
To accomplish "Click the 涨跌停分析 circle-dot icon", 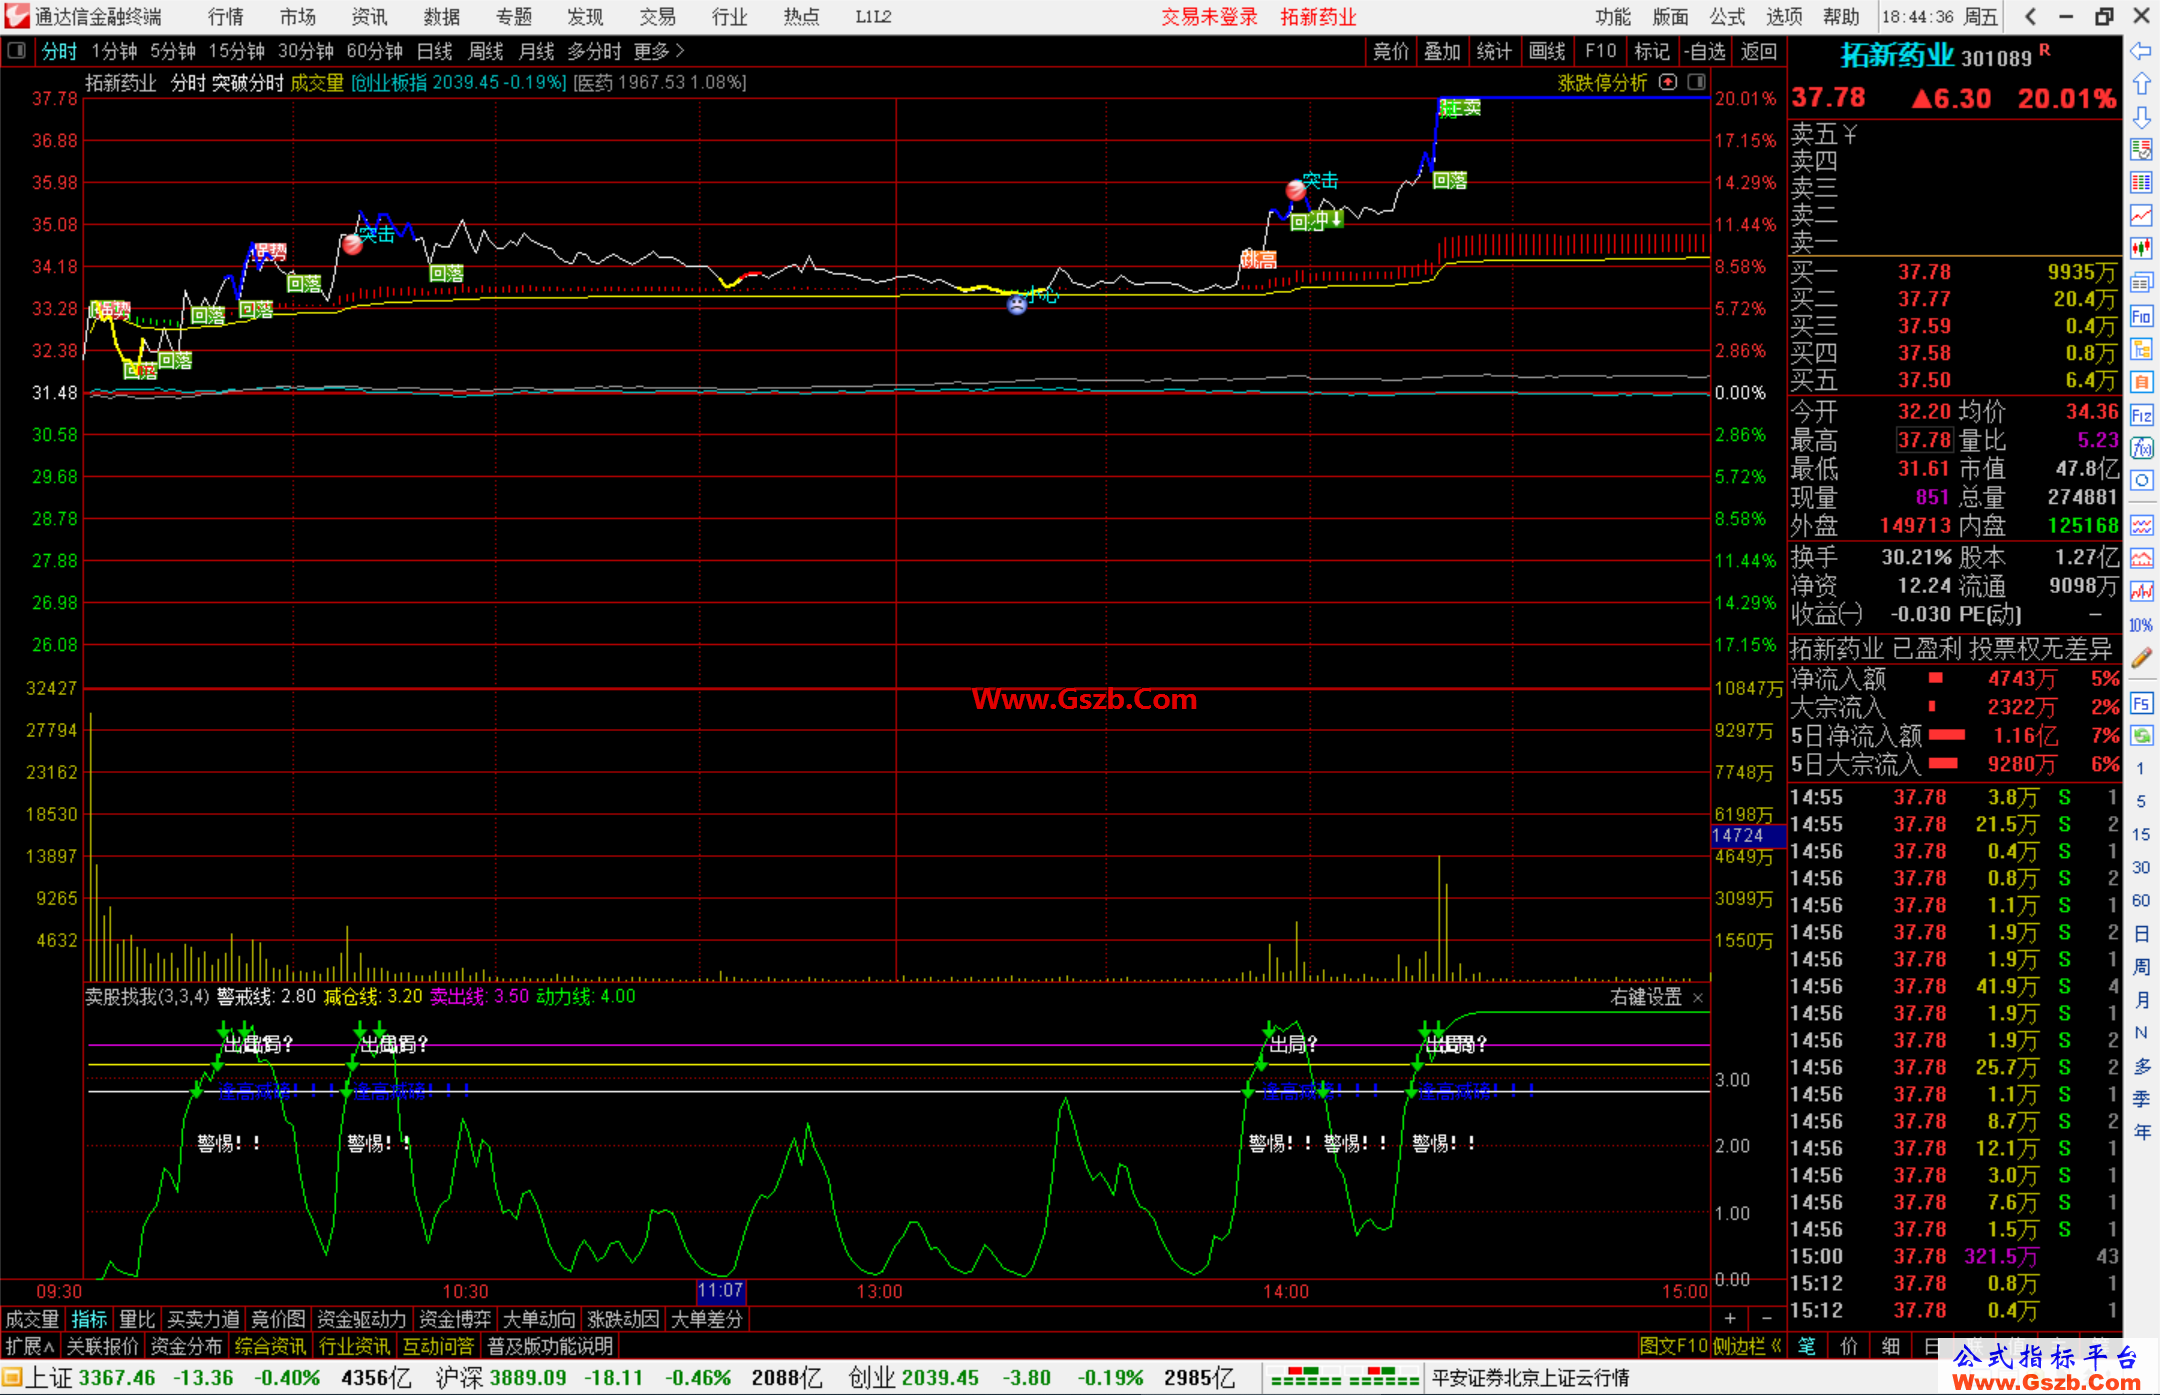I will point(1668,82).
